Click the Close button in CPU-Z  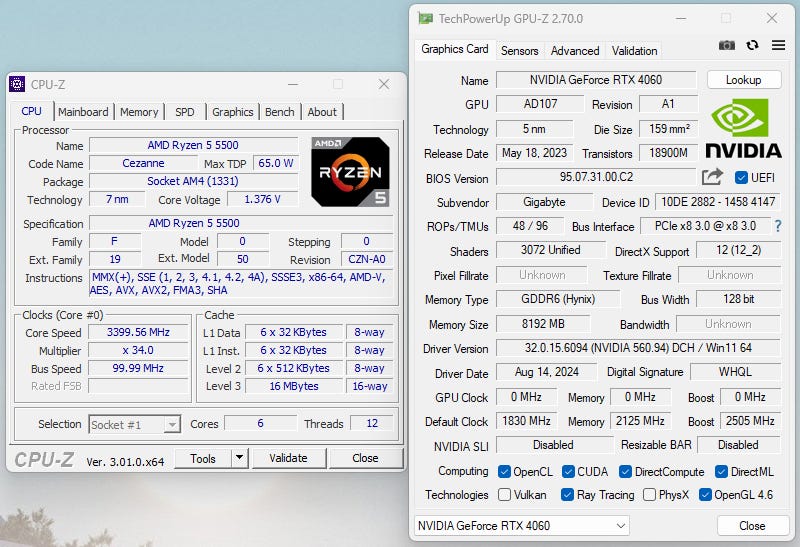tap(365, 458)
